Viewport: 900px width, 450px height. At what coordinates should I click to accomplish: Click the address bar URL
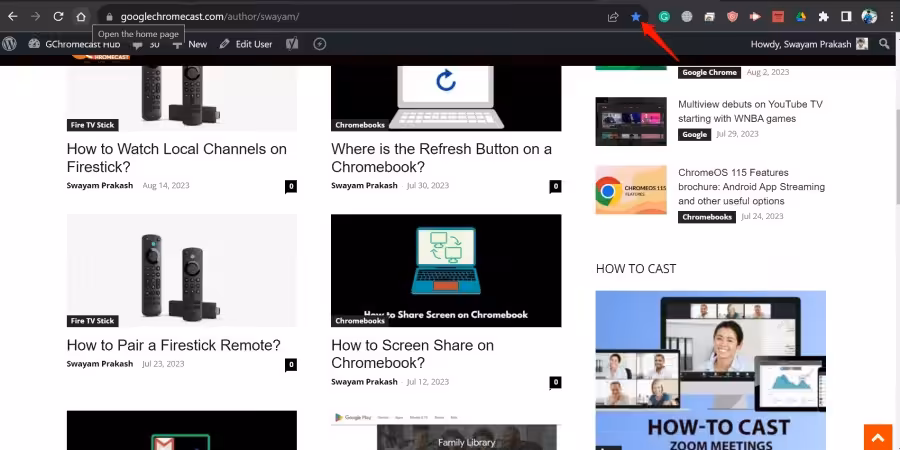[x=210, y=17]
